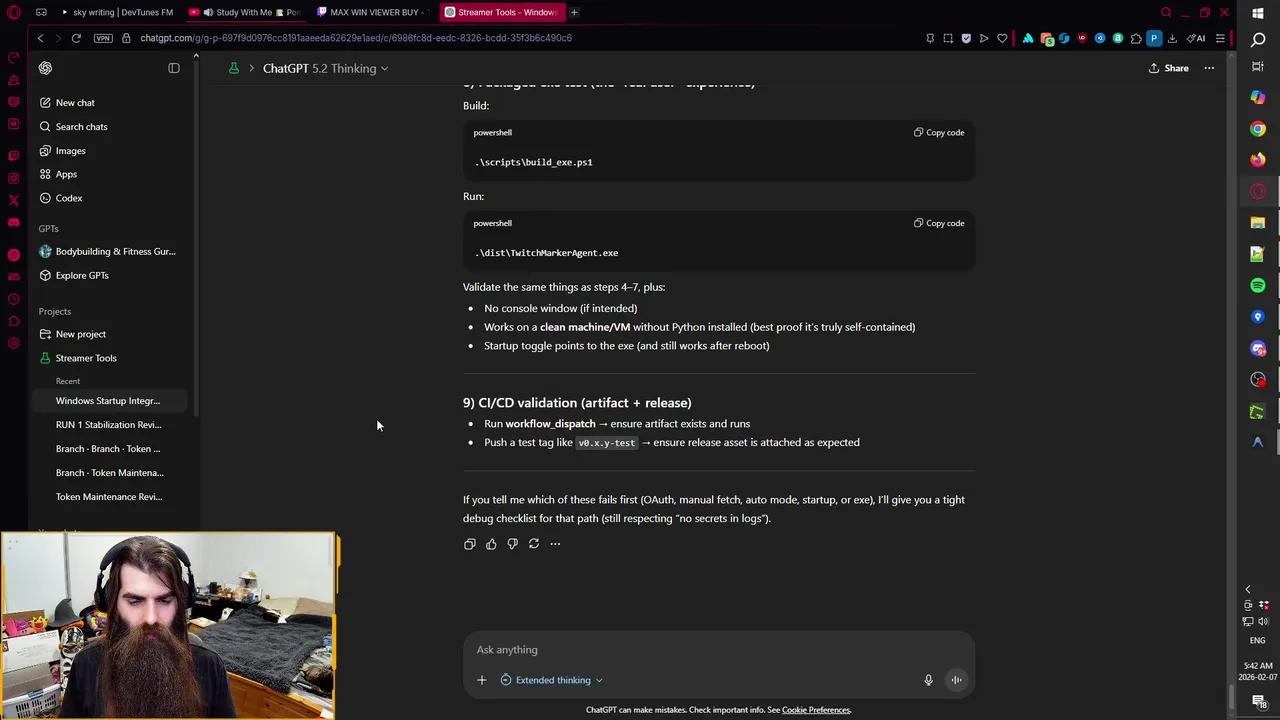1280x720 pixels.
Task: Open Bodybuilding & Fitness Guru GPT
Action: coord(110,252)
